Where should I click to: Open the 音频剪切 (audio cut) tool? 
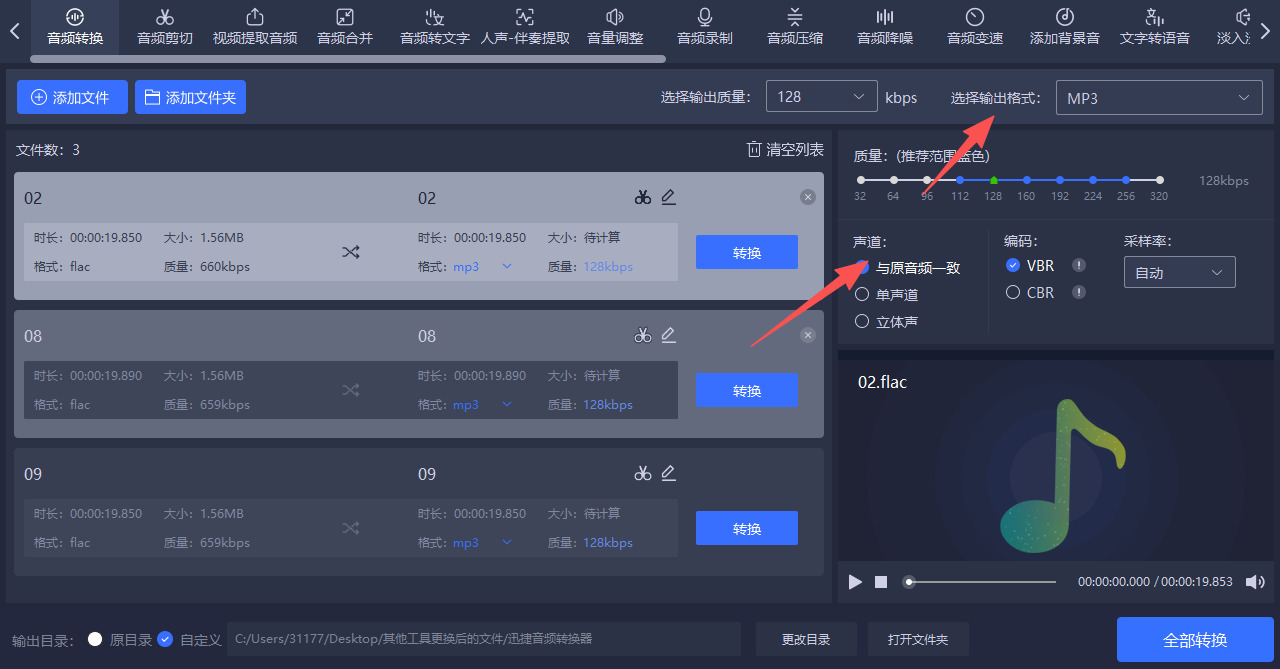coord(165,27)
